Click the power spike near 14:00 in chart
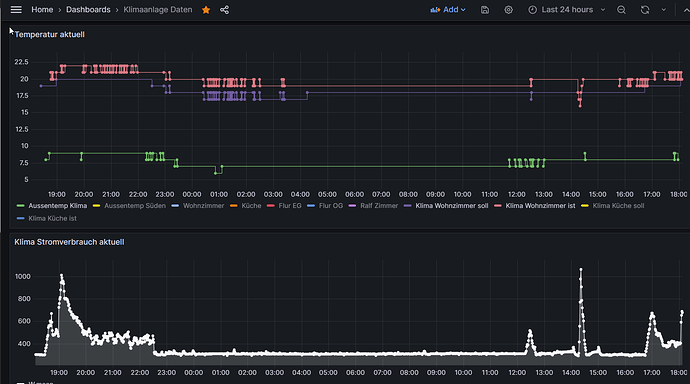The image size is (690, 384). pyautogui.click(x=581, y=269)
